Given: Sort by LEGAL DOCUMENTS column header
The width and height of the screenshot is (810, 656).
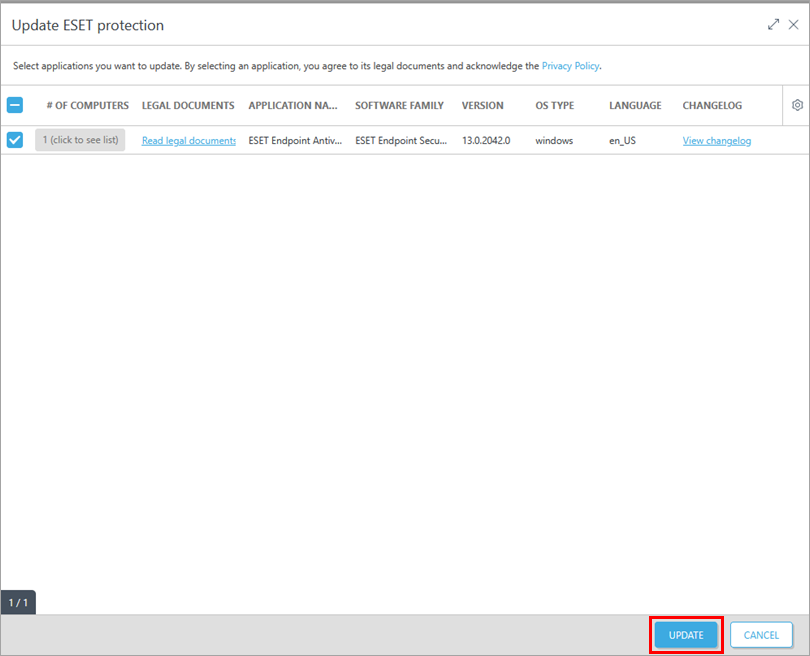Looking at the screenshot, I should (188, 105).
